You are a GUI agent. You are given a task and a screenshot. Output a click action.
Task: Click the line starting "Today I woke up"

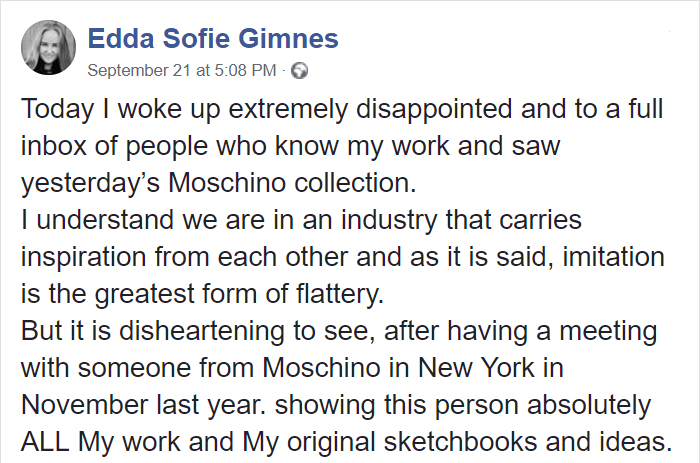pos(342,108)
